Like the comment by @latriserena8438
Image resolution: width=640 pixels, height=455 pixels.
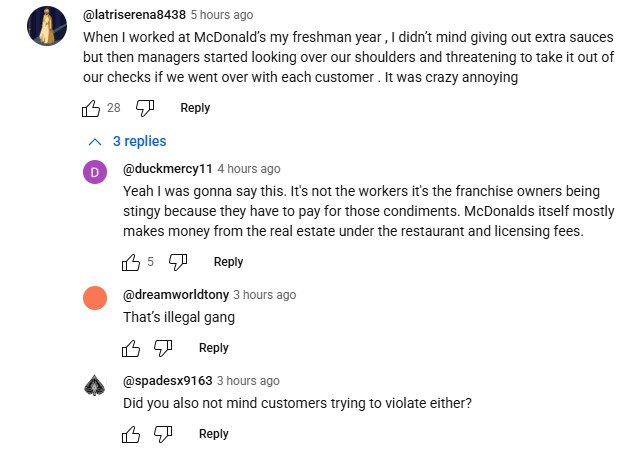[90, 108]
